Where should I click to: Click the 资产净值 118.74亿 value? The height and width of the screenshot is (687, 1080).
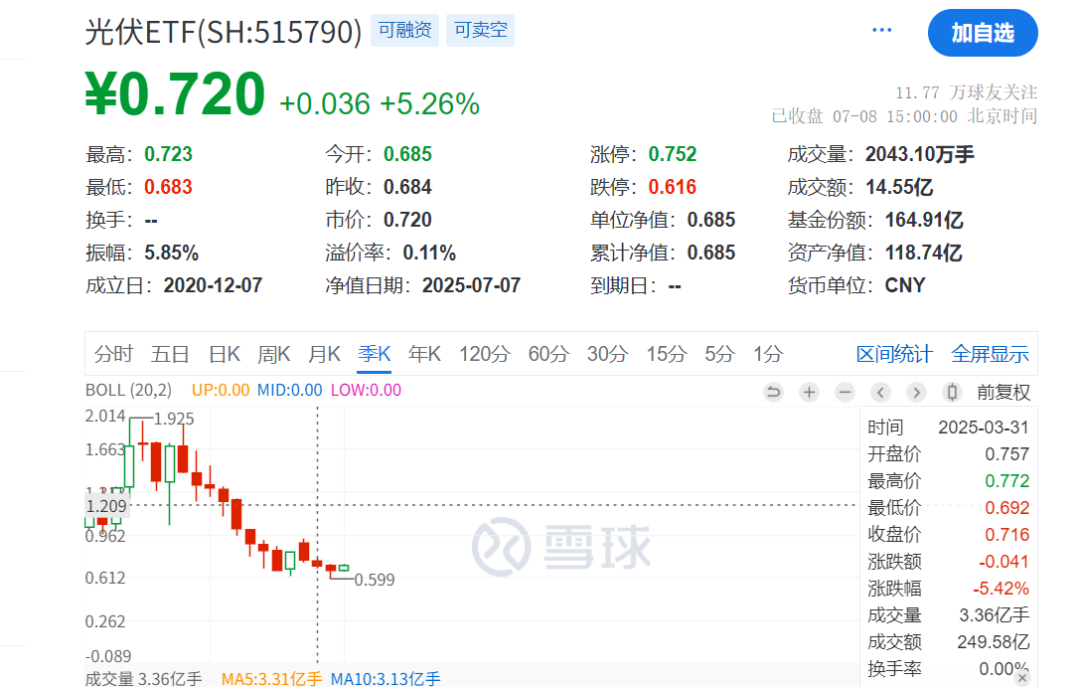pos(923,253)
